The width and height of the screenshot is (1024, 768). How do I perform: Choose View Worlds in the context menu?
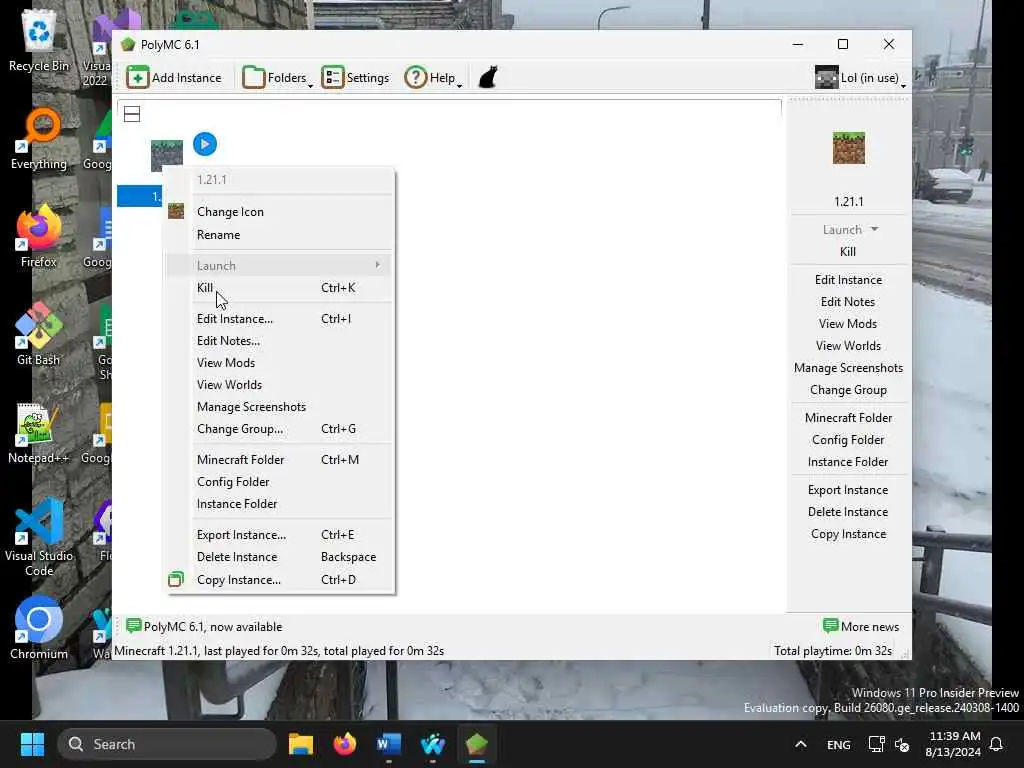pyautogui.click(x=279, y=385)
